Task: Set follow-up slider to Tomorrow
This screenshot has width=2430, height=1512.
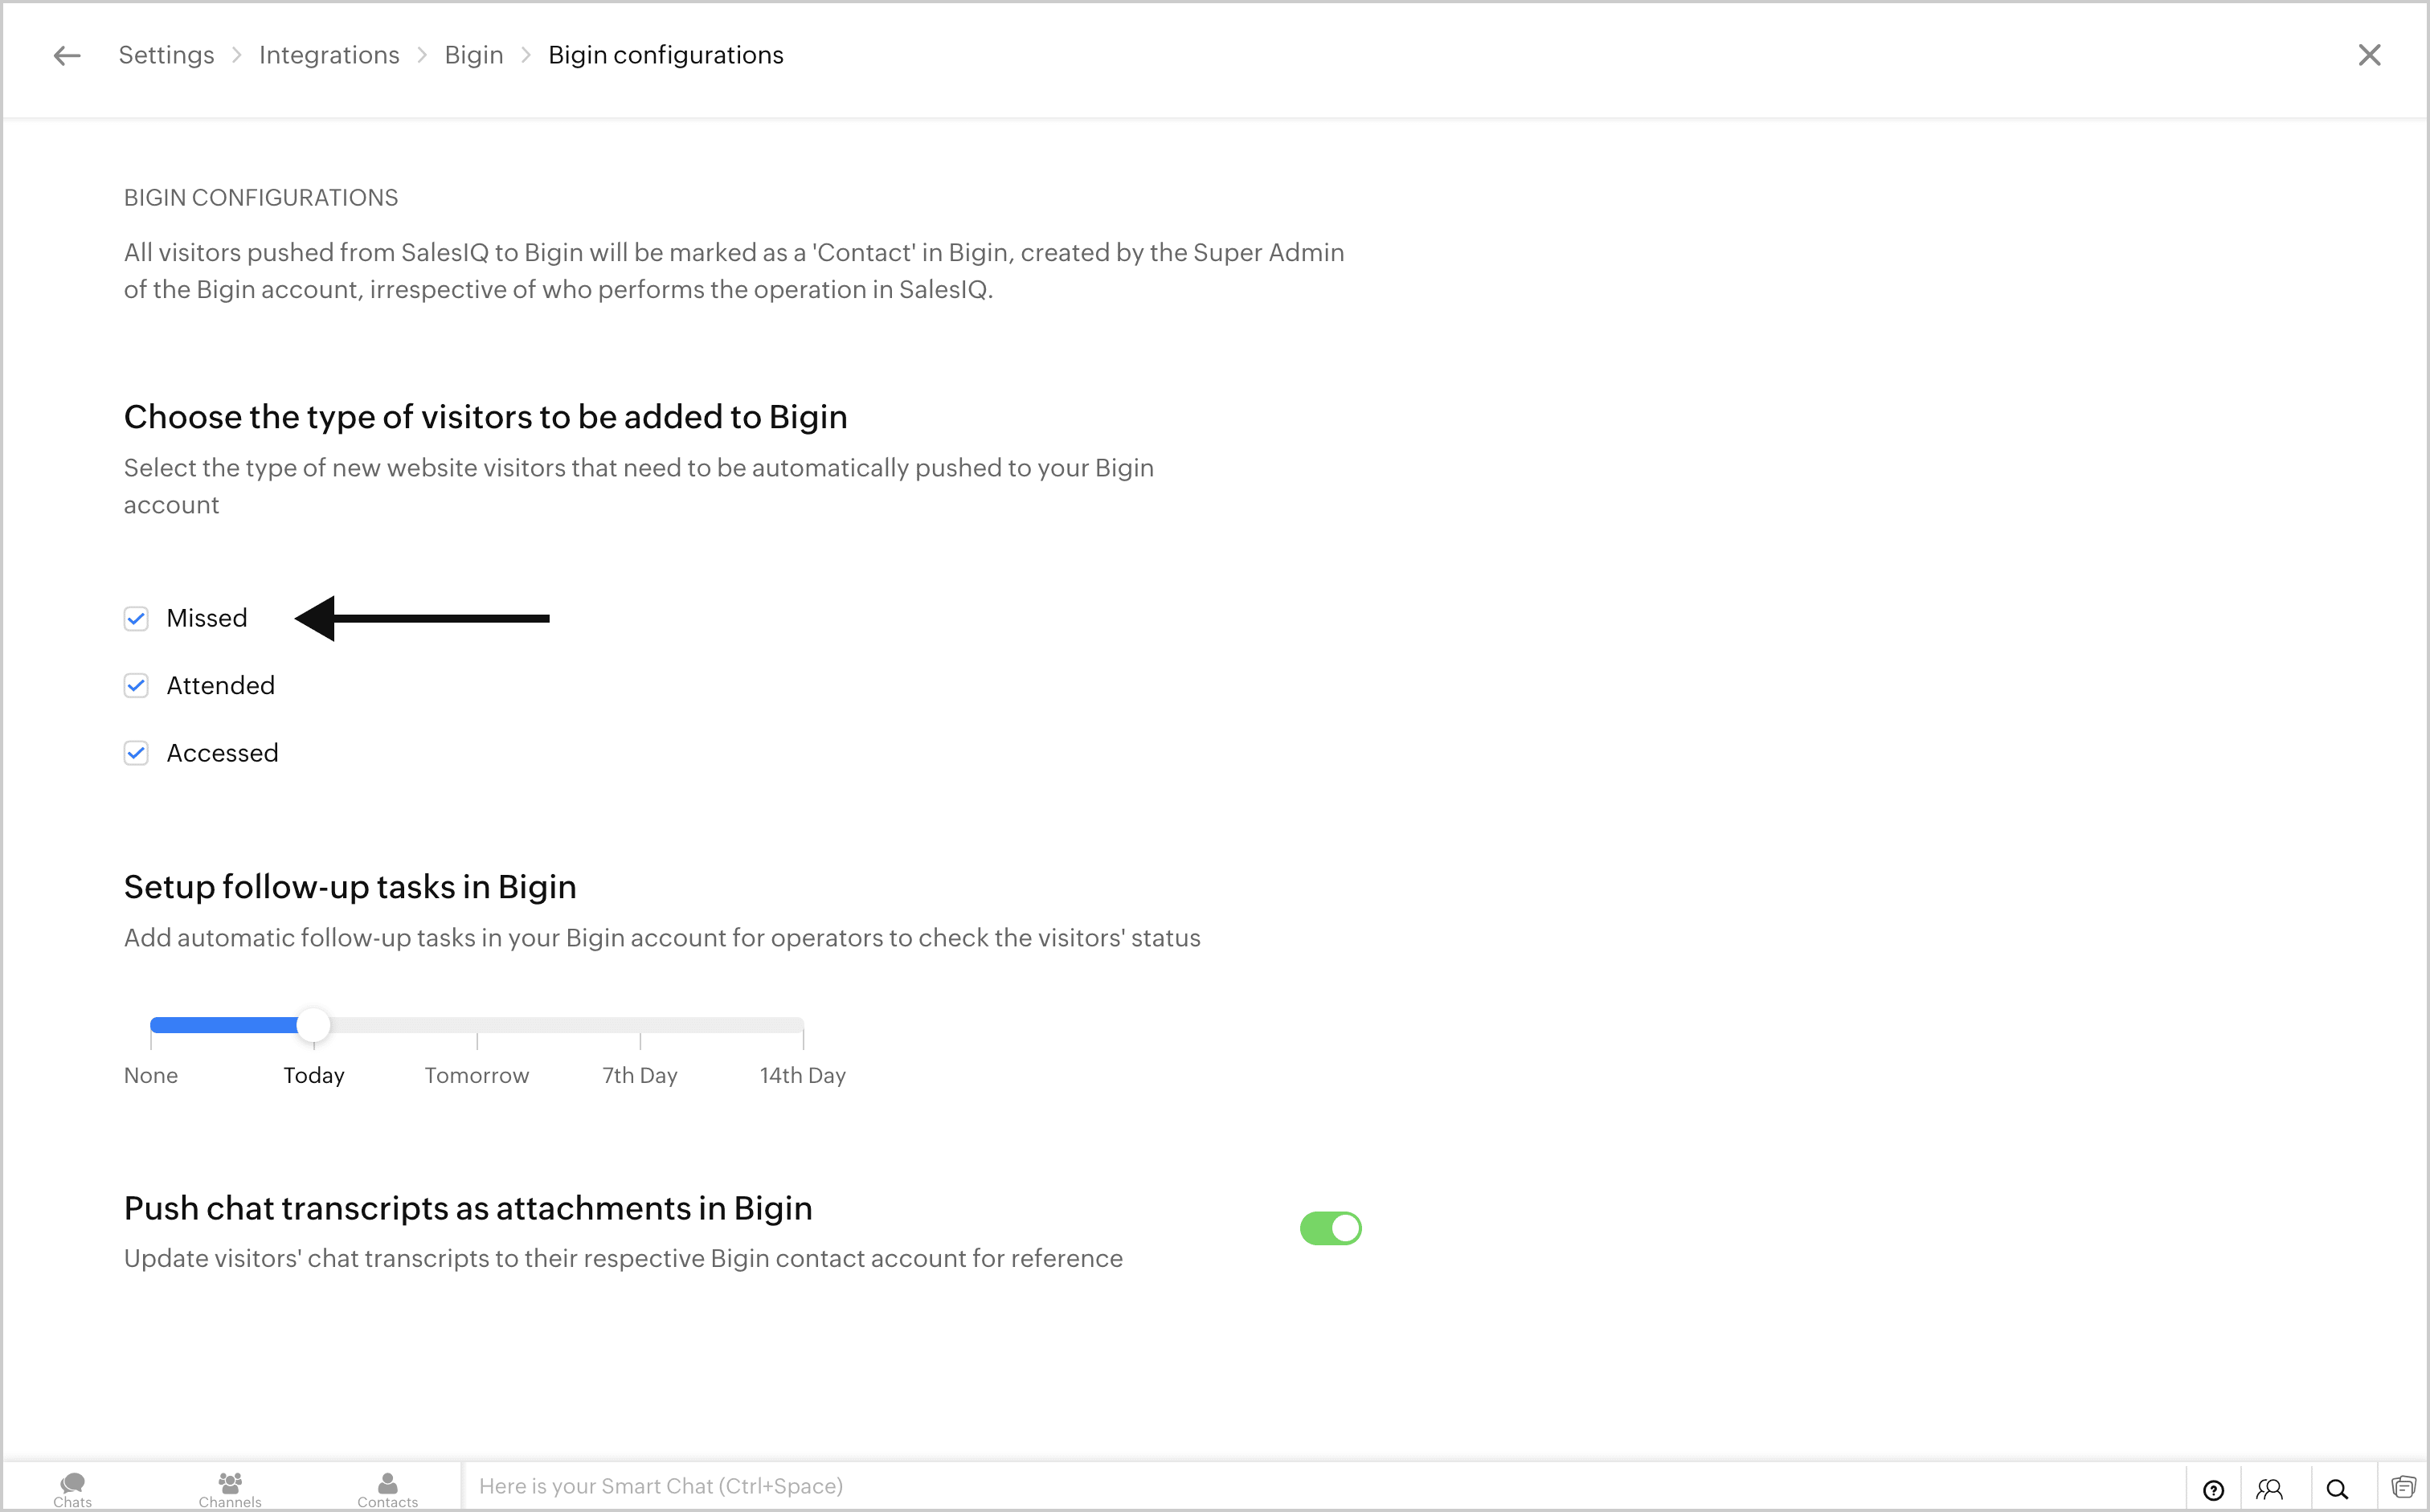Action: coord(477,1026)
